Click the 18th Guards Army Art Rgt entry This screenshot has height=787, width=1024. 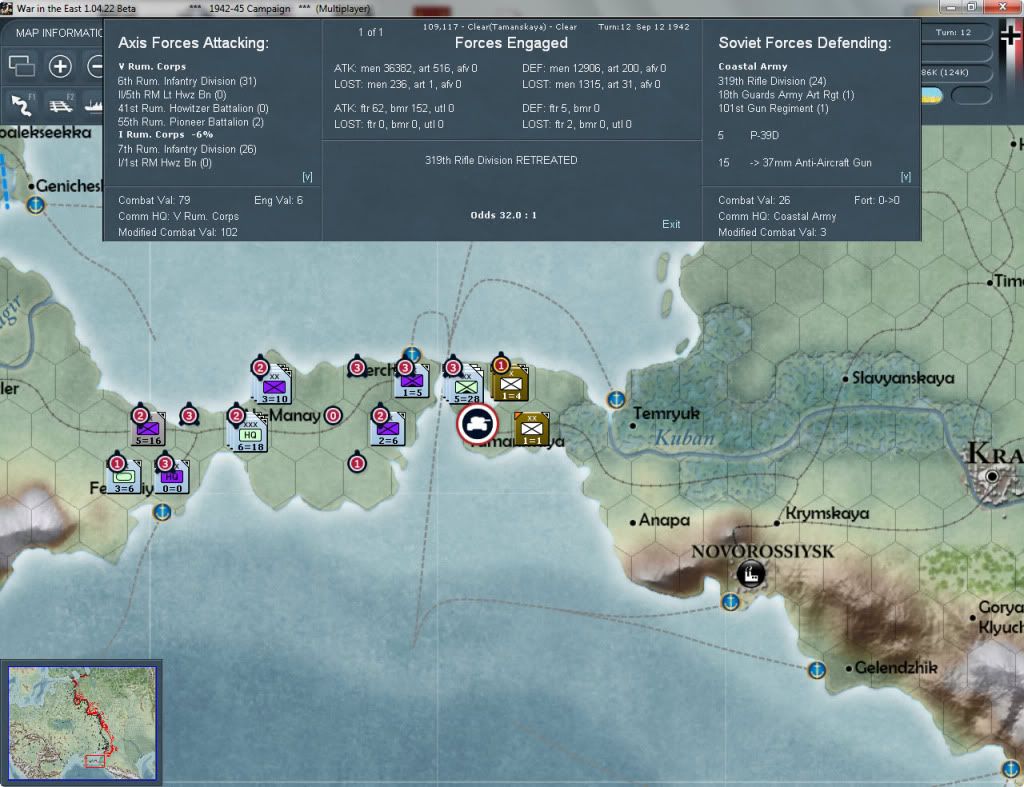tap(786, 95)
